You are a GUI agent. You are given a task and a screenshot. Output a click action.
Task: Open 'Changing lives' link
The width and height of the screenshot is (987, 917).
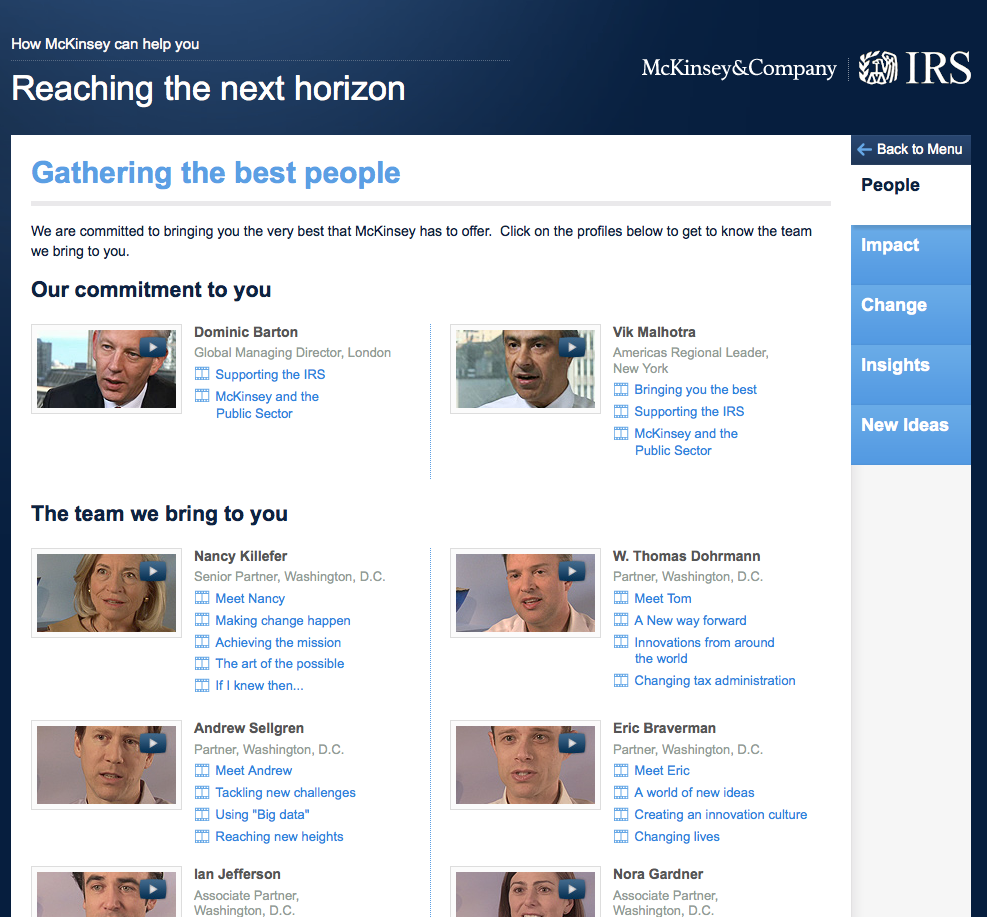(677, 836)
